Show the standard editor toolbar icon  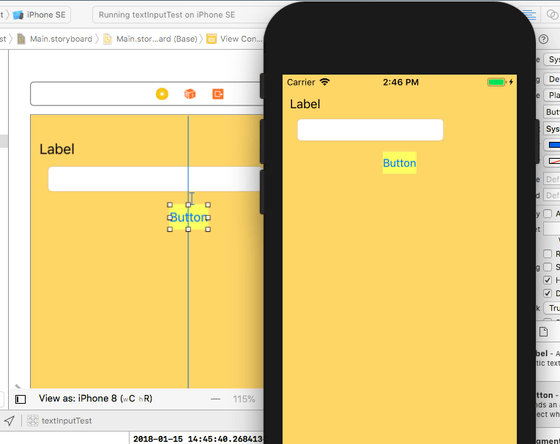[530, 15]
